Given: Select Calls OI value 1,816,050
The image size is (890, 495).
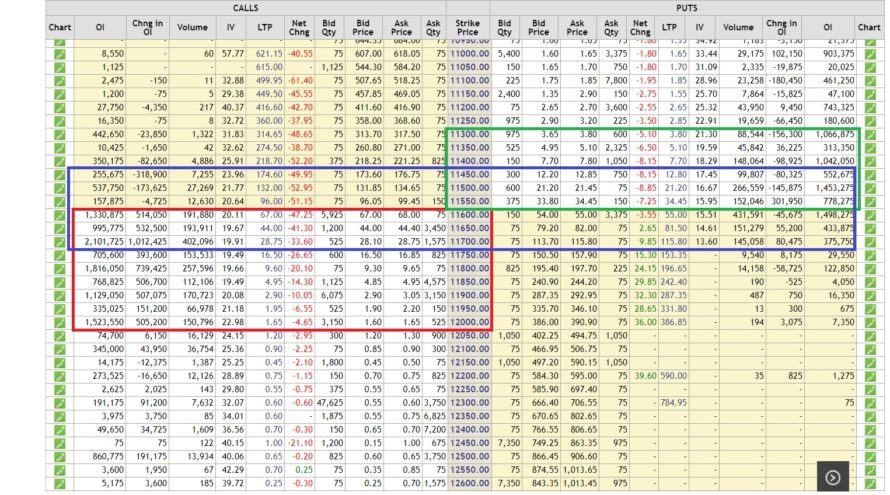Looking at the screenshot, I should coord(104,269).
